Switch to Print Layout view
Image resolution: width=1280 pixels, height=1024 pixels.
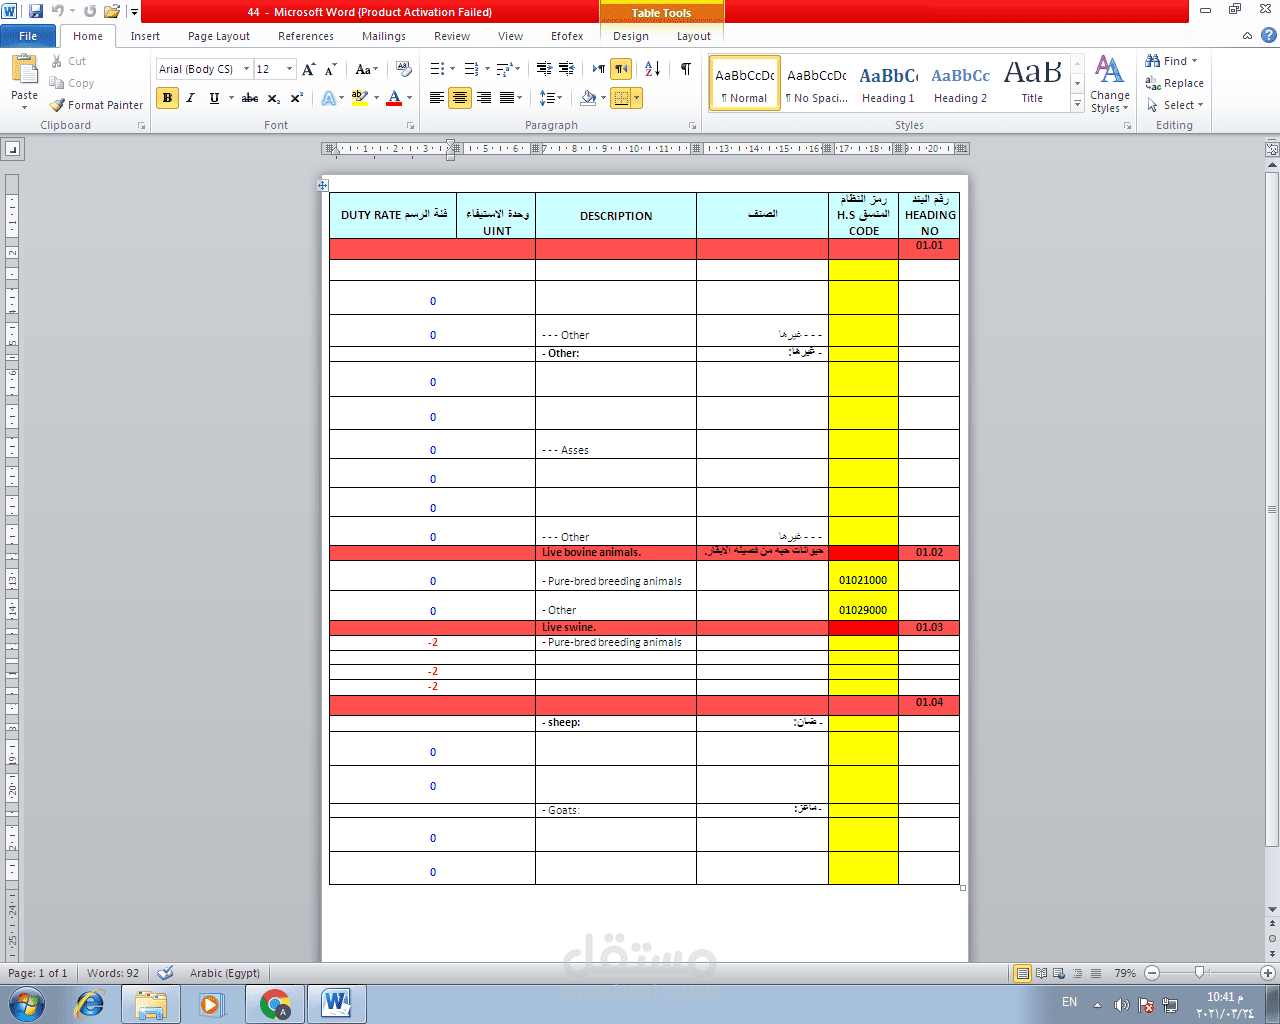[1022, 973]
